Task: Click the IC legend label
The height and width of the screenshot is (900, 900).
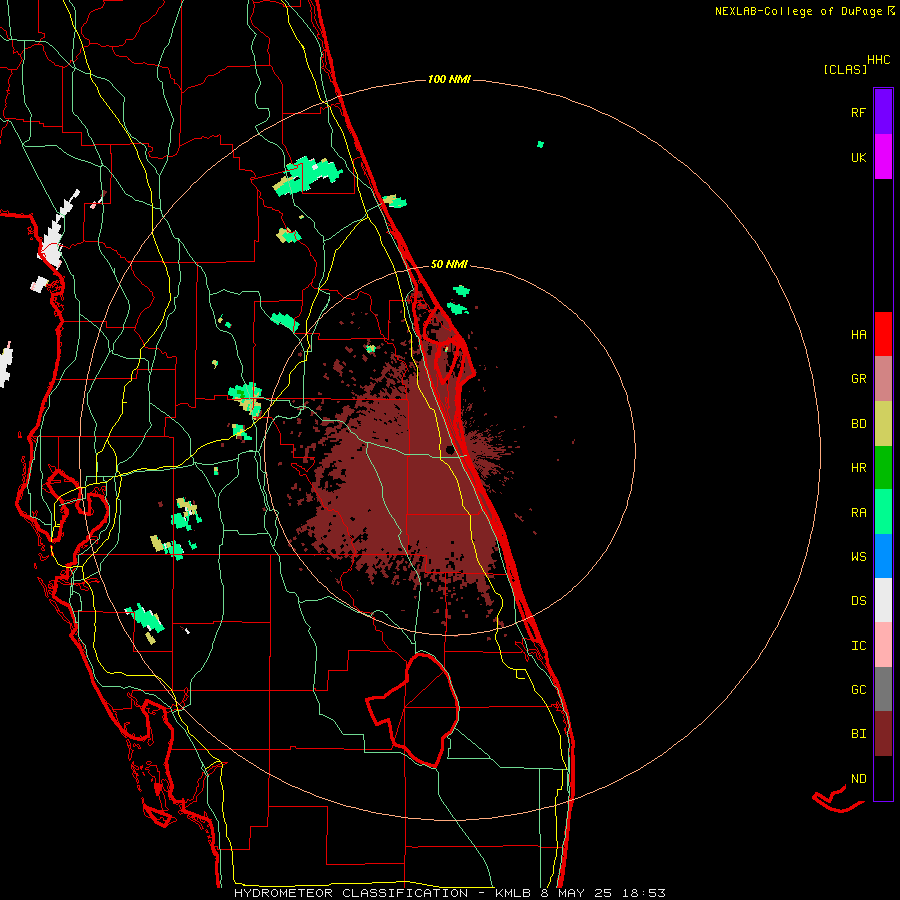Action: click(858, 646)
